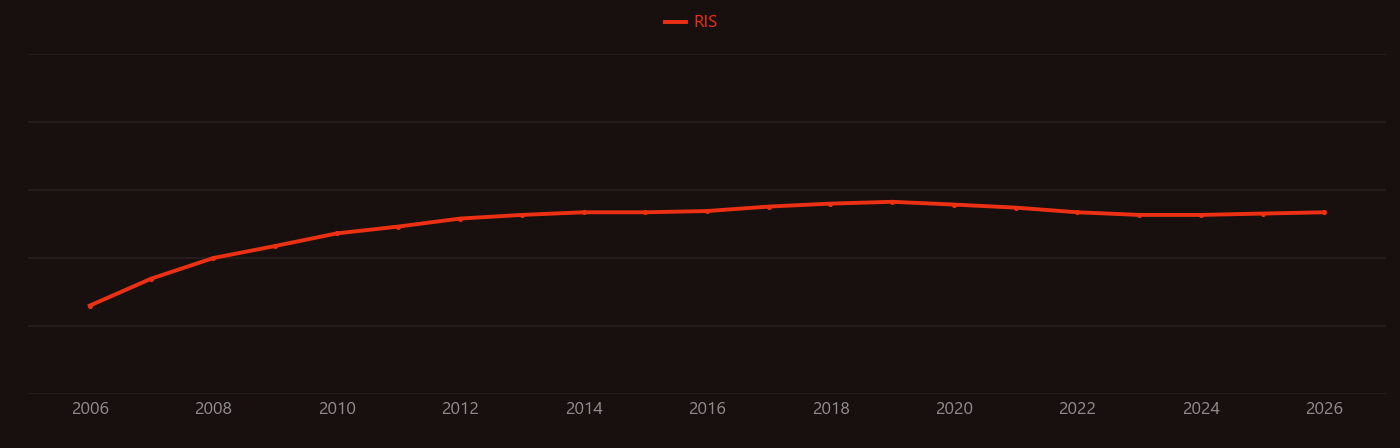Click the 2022 axis label
Screen dimensions: 1400x448
[1077, 409]
